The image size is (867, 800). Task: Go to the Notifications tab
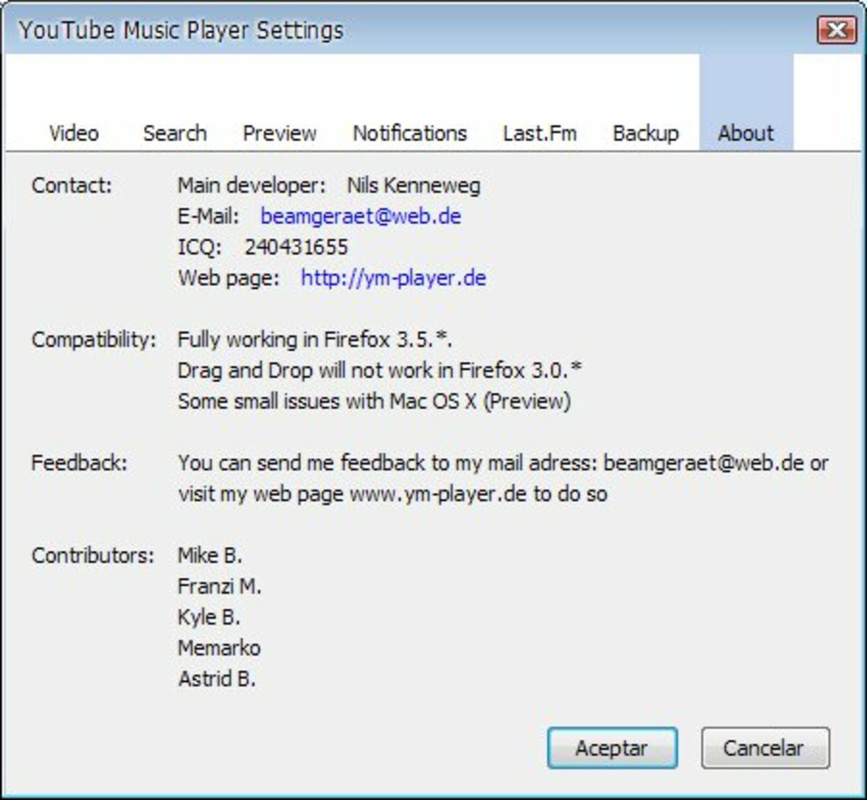coord(410,133)
